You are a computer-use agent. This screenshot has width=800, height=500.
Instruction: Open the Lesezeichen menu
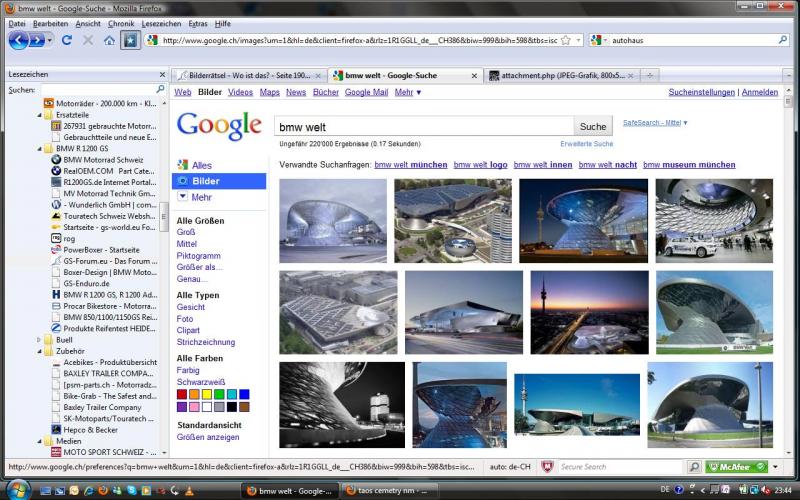161,23
